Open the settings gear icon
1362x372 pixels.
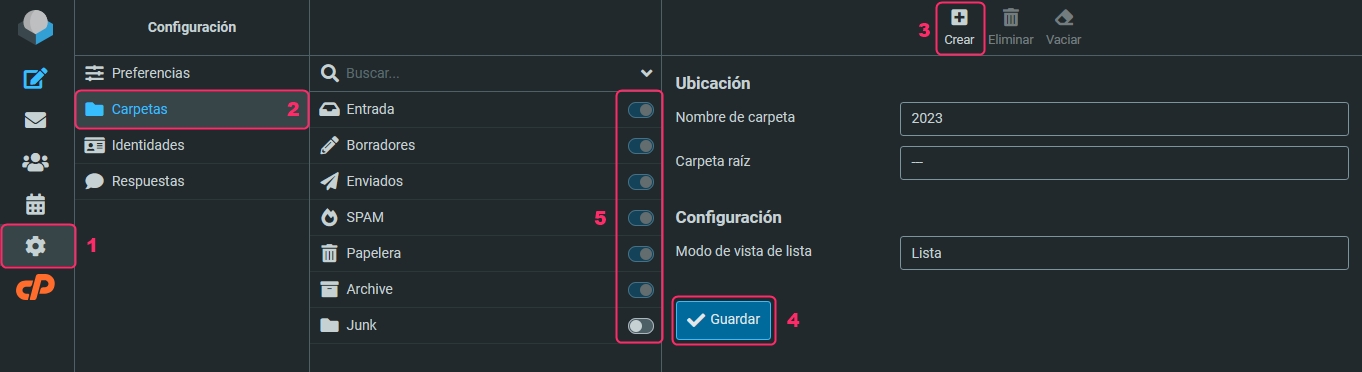[x=36, y=246]
